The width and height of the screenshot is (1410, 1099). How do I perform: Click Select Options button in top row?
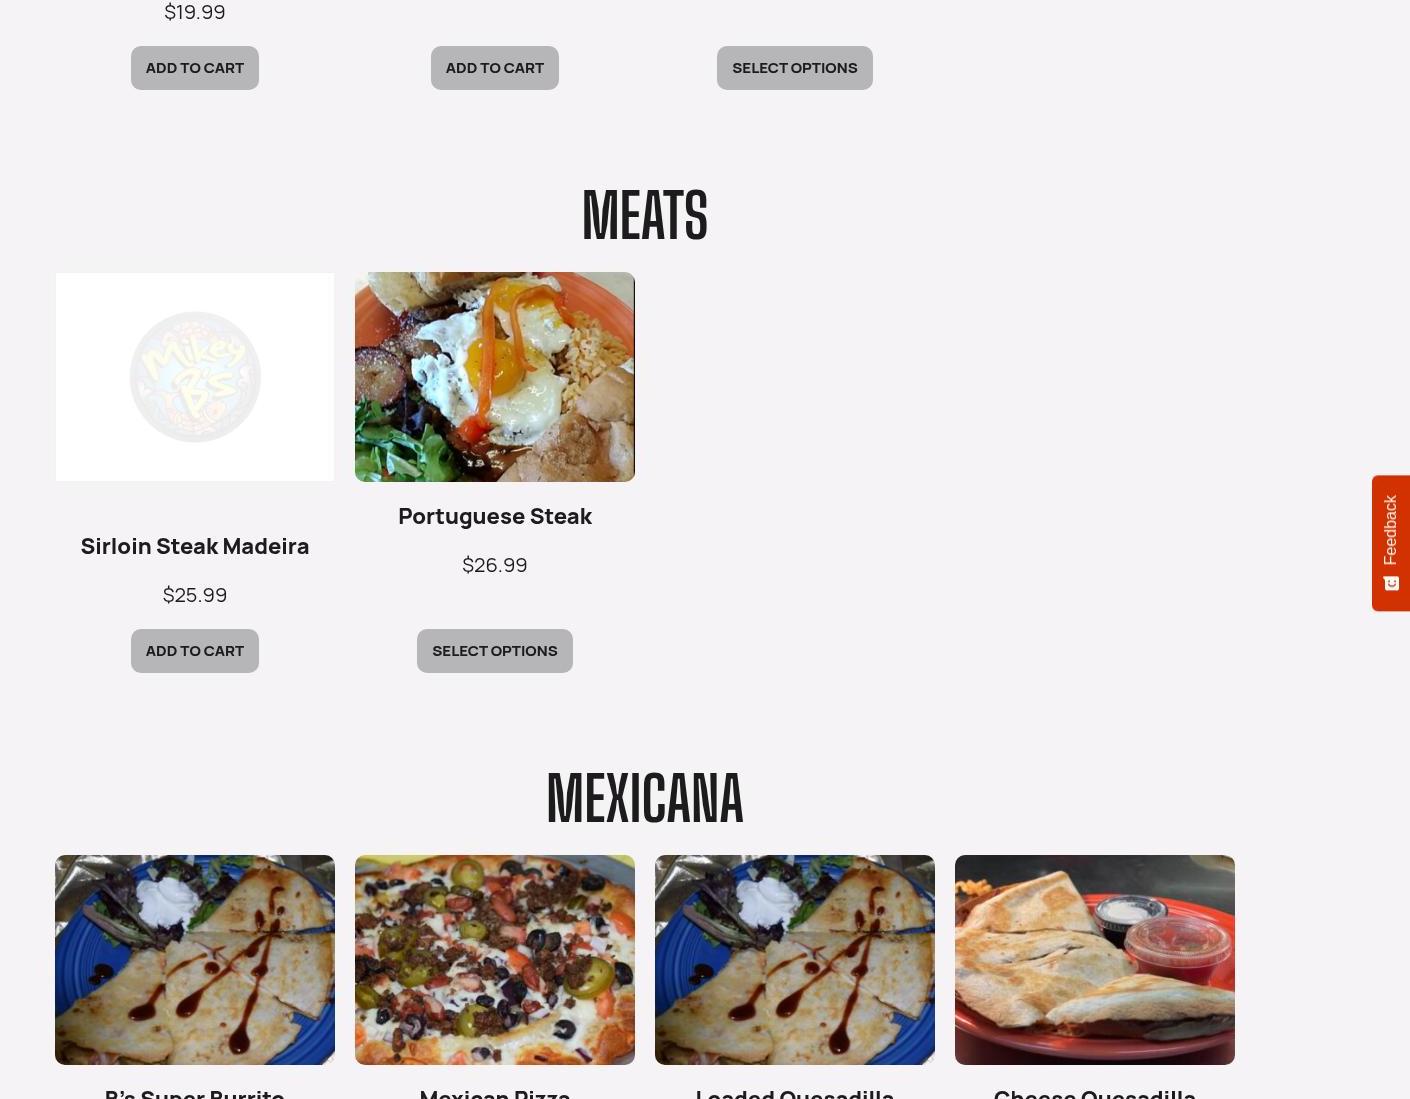tap(795, 68)
